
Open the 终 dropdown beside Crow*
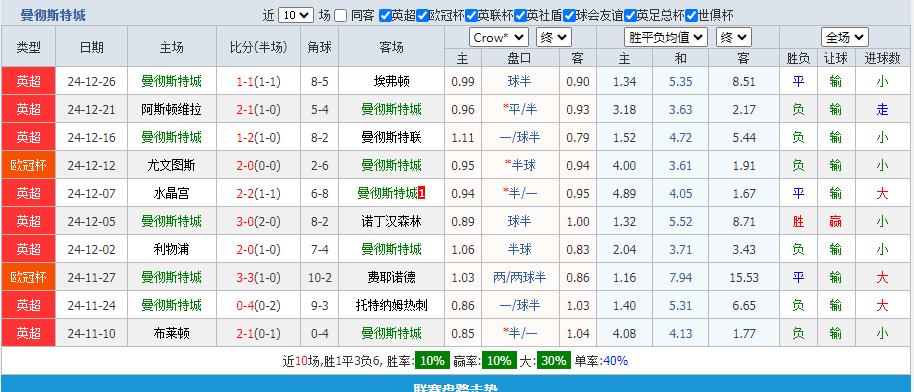point(554,38)
